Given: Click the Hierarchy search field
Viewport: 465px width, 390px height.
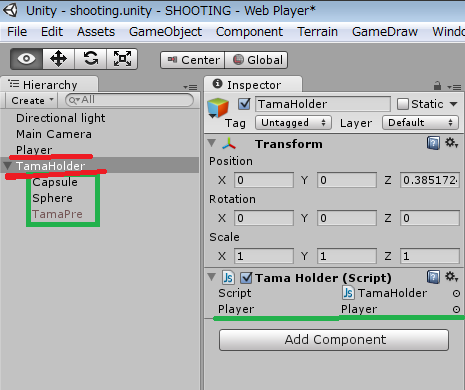Looking at the screenshot, I should pos(129,100).
